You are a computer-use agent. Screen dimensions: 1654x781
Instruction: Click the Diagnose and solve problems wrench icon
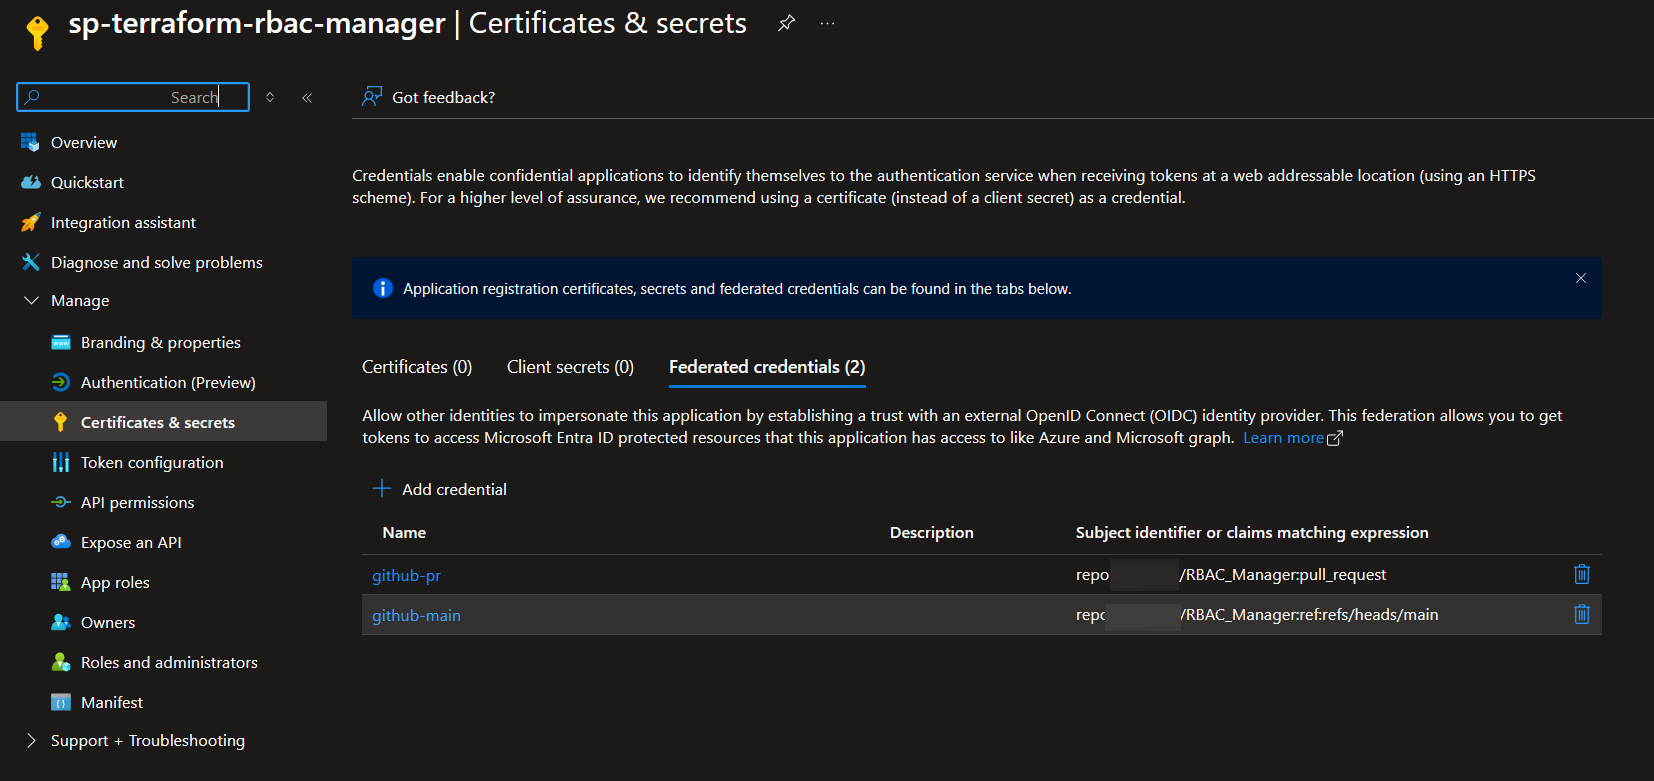30,262
